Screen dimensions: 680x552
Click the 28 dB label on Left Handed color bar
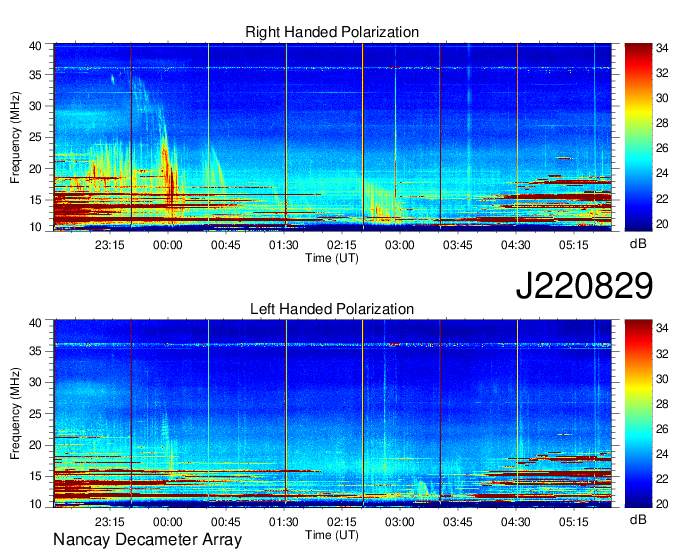click(x=662, y=405)
